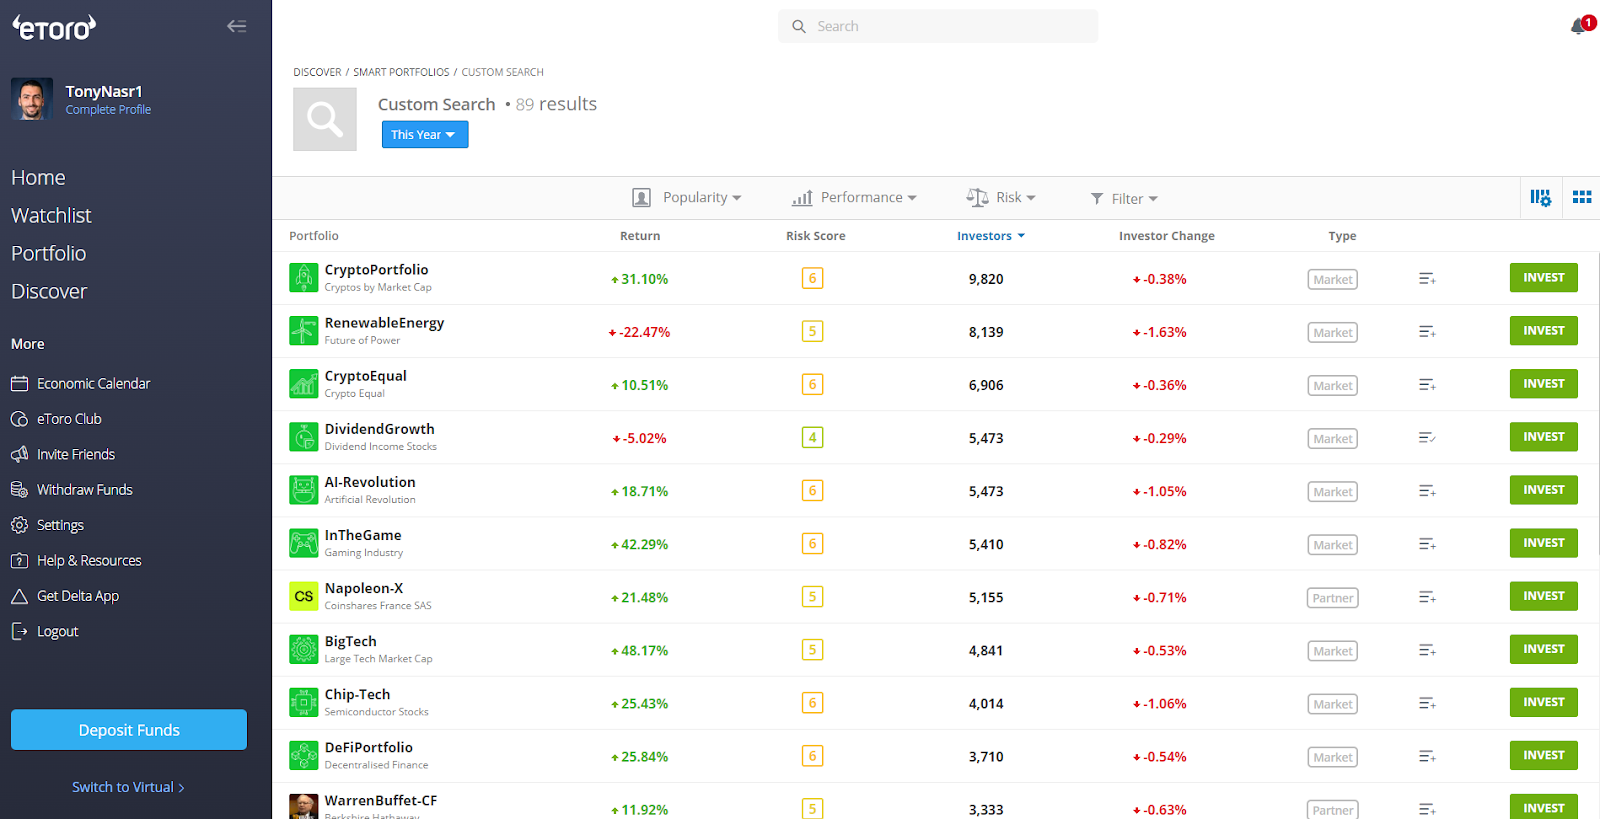The width and height of the screenshot is (1600, 819).
Task: Open the Filter dropdown
Action: tap(1124, 199)
